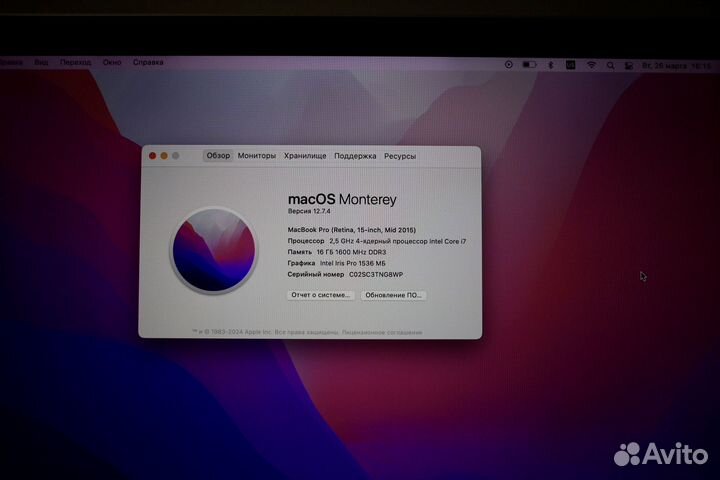Open the Хранилище tab
720x480 pixels.
pos(305,156)
